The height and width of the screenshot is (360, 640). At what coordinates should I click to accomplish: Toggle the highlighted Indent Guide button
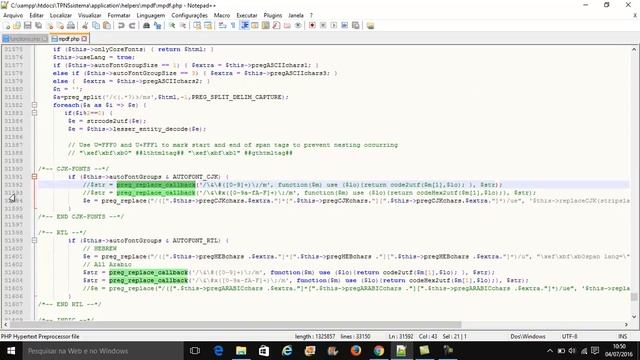(244, 26)
